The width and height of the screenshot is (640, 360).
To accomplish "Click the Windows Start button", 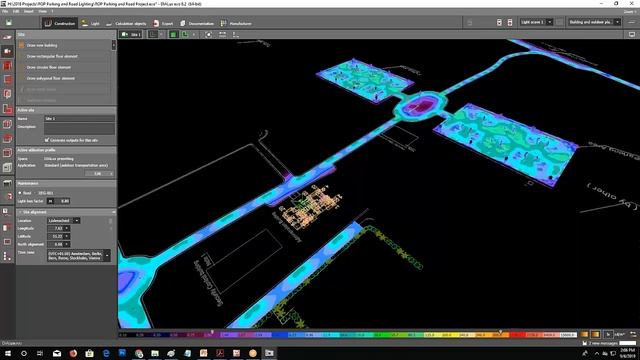I will (x=8, y=353).
